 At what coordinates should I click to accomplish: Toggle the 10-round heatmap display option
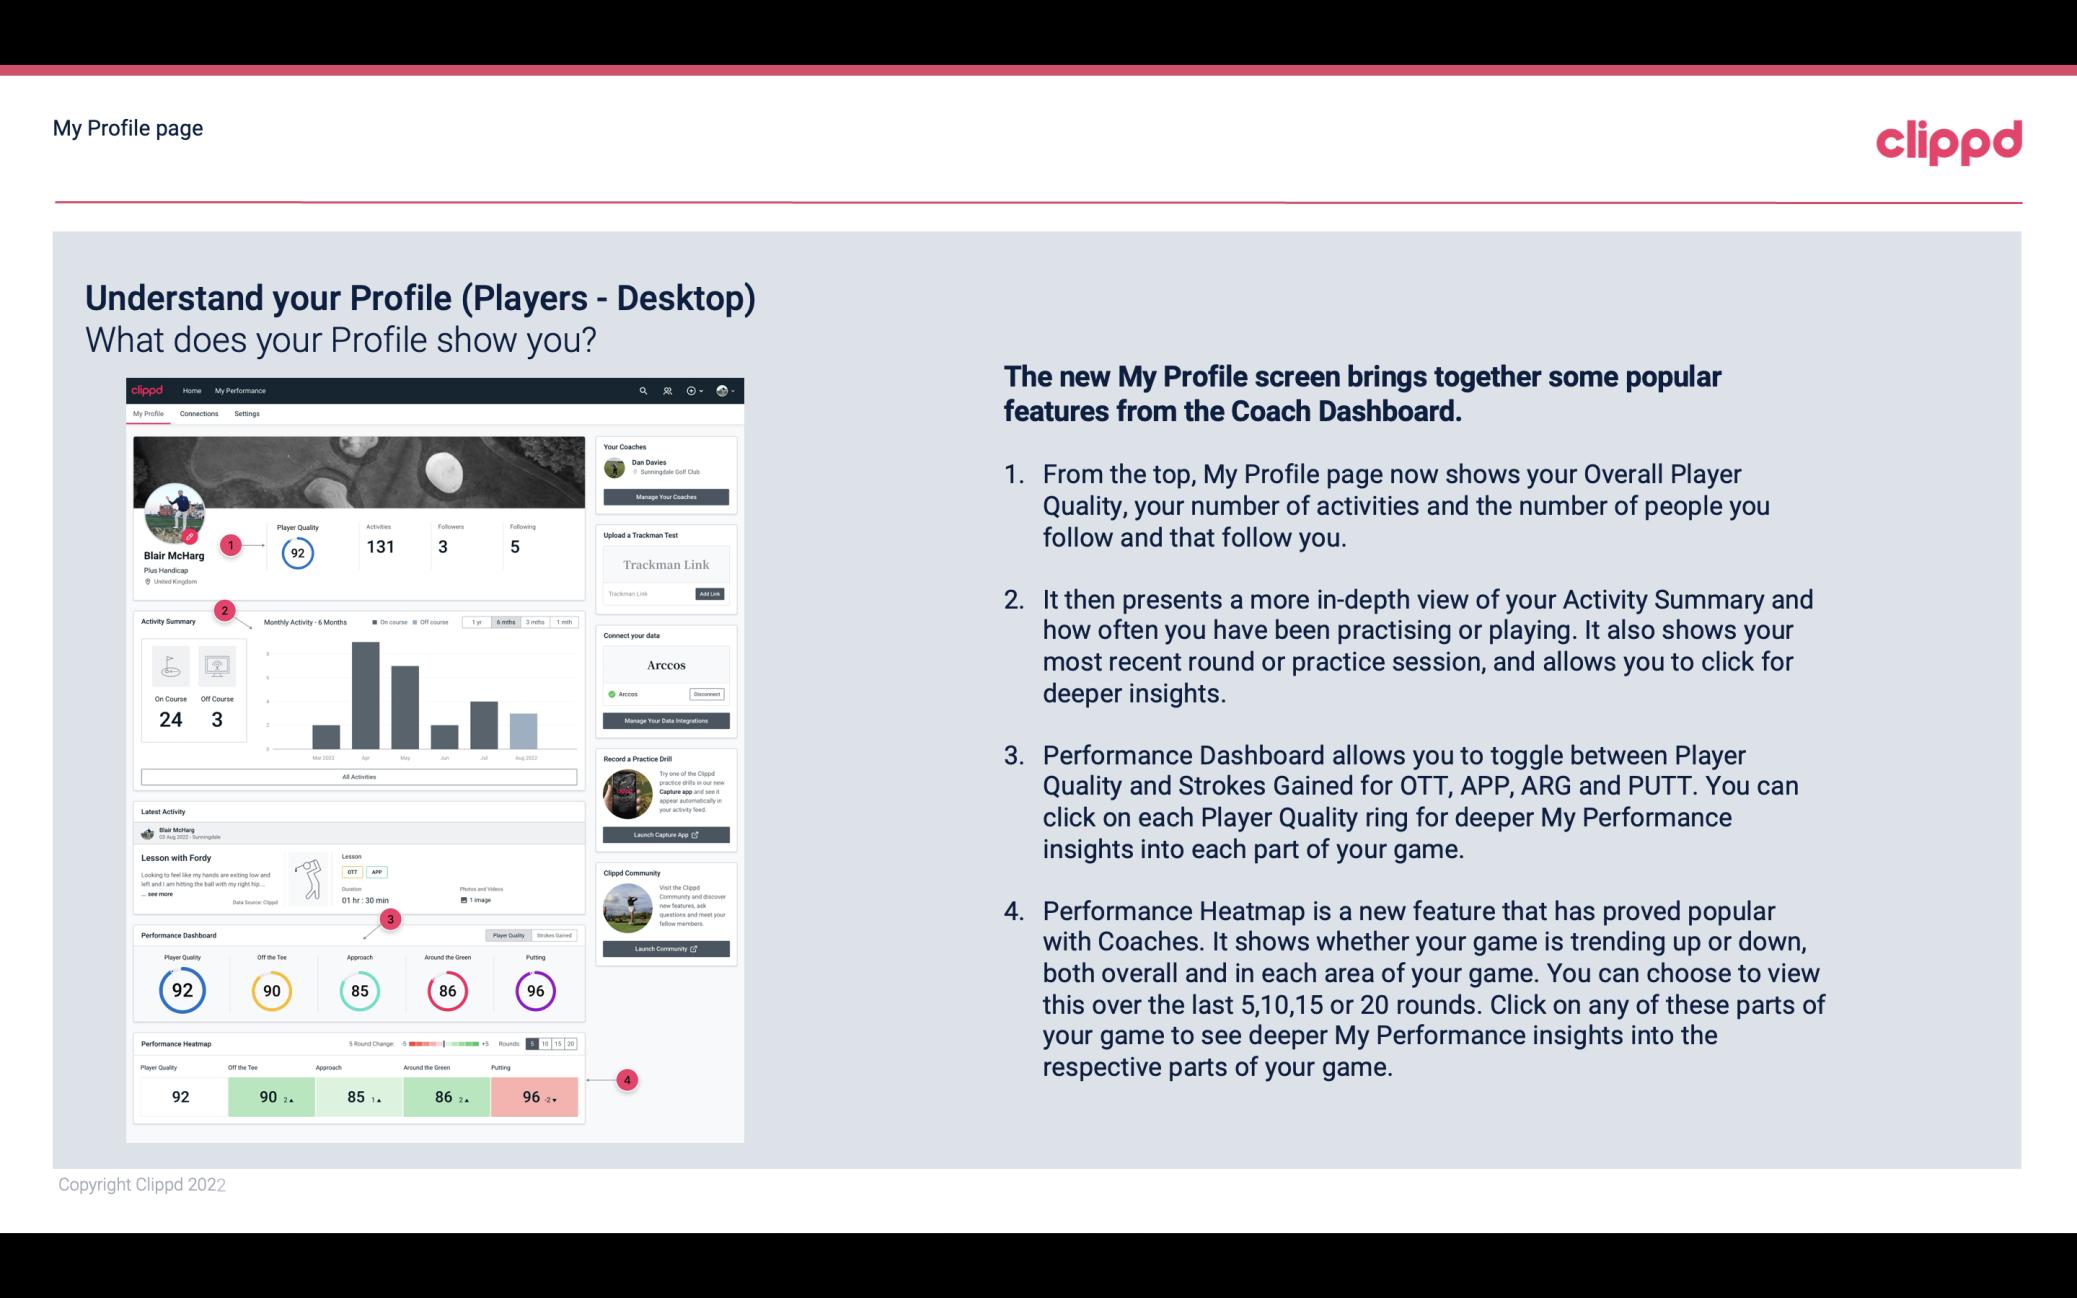pyautogui.click(x=552, y=1044)
